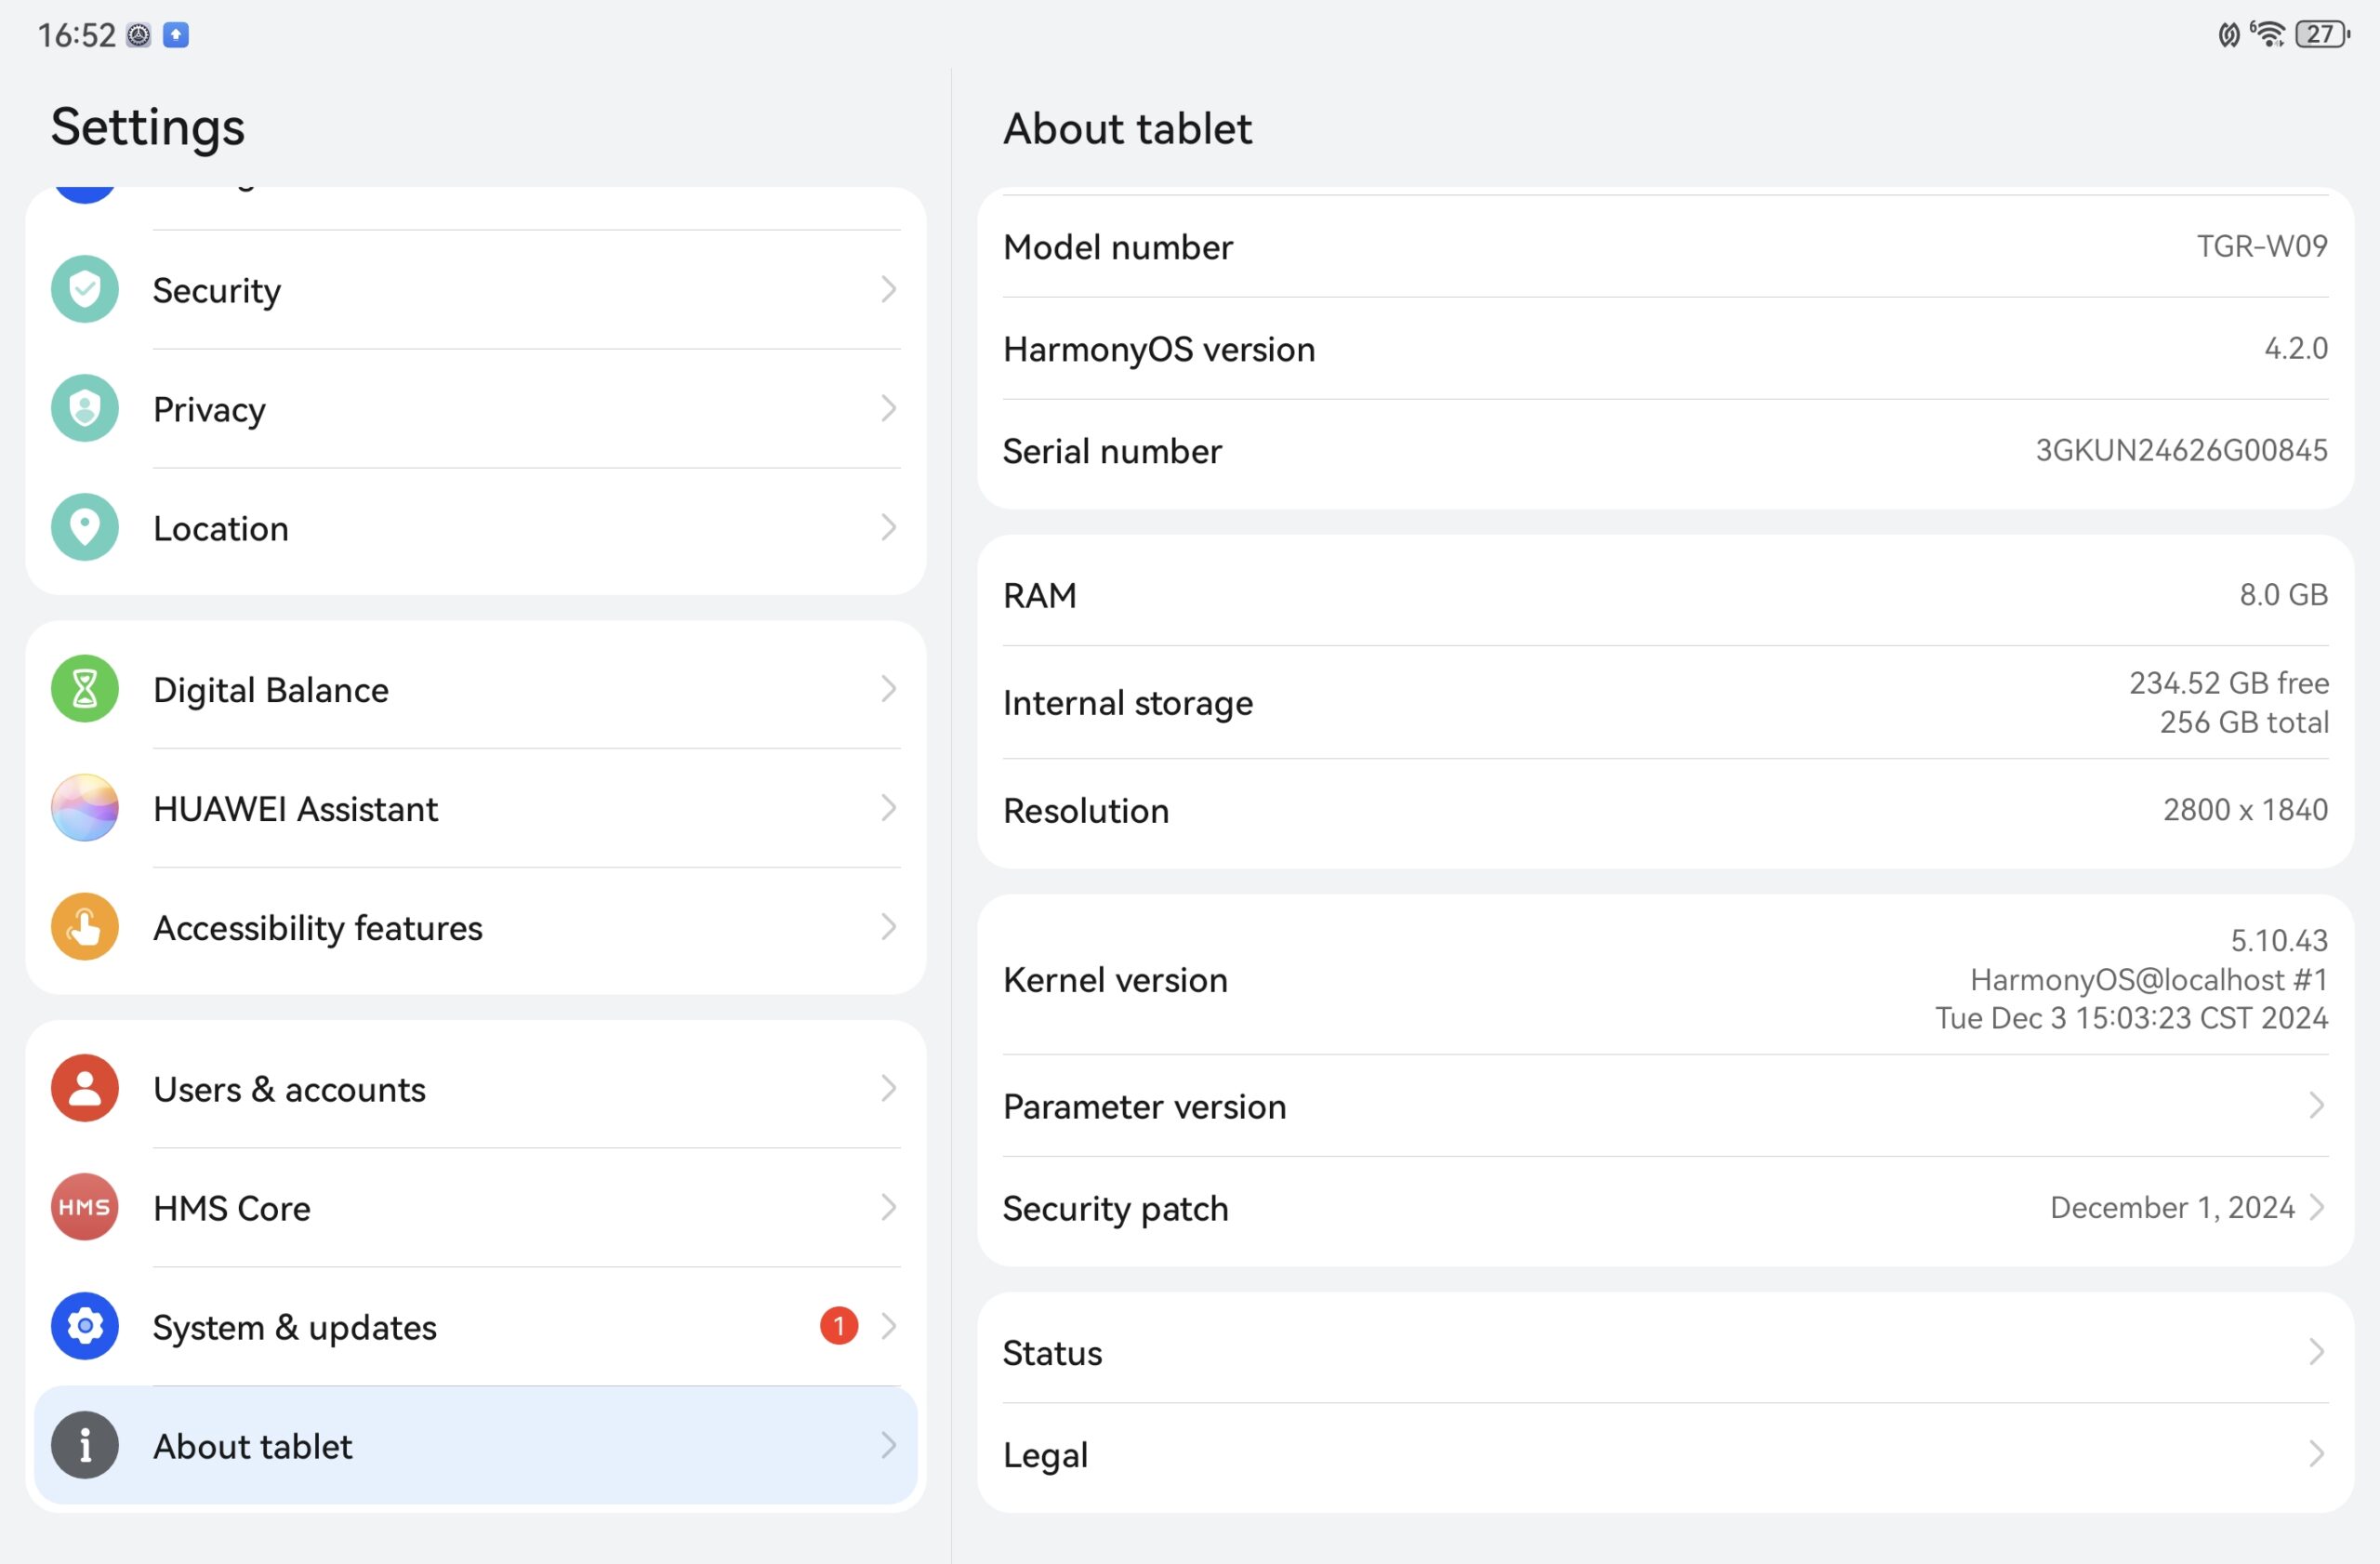
Task: Go to Digital Balance settings
Action: [476, 689]
